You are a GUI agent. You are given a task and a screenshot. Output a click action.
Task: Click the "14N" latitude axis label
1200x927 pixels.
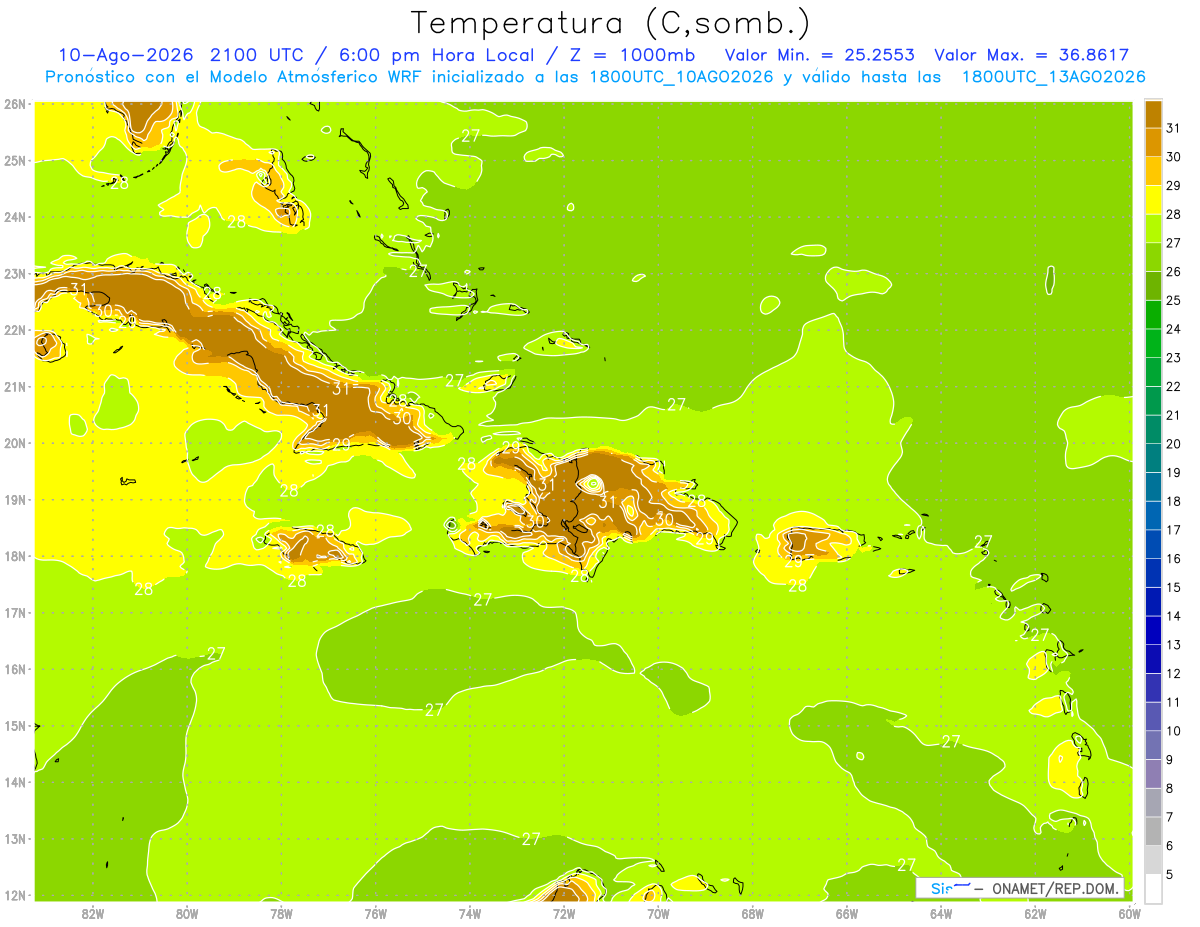point(15,782)
